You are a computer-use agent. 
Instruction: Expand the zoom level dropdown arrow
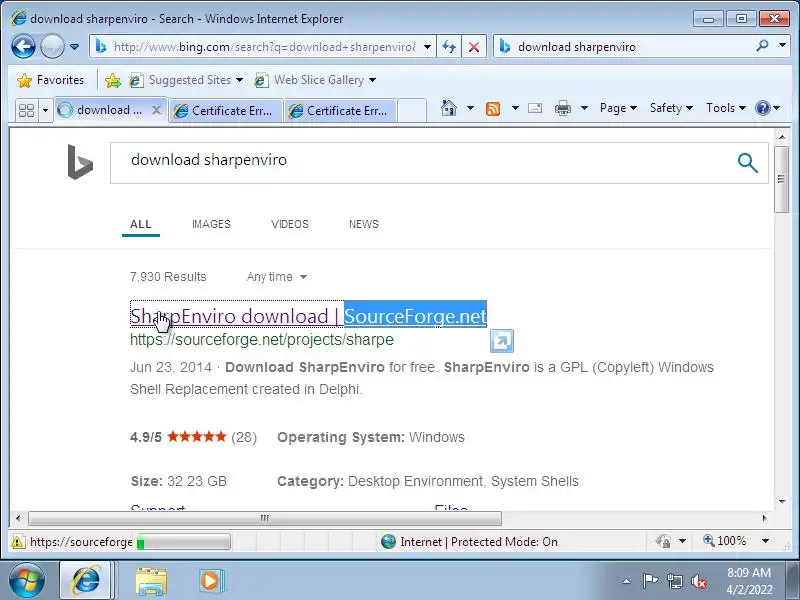tap(765, 541)
